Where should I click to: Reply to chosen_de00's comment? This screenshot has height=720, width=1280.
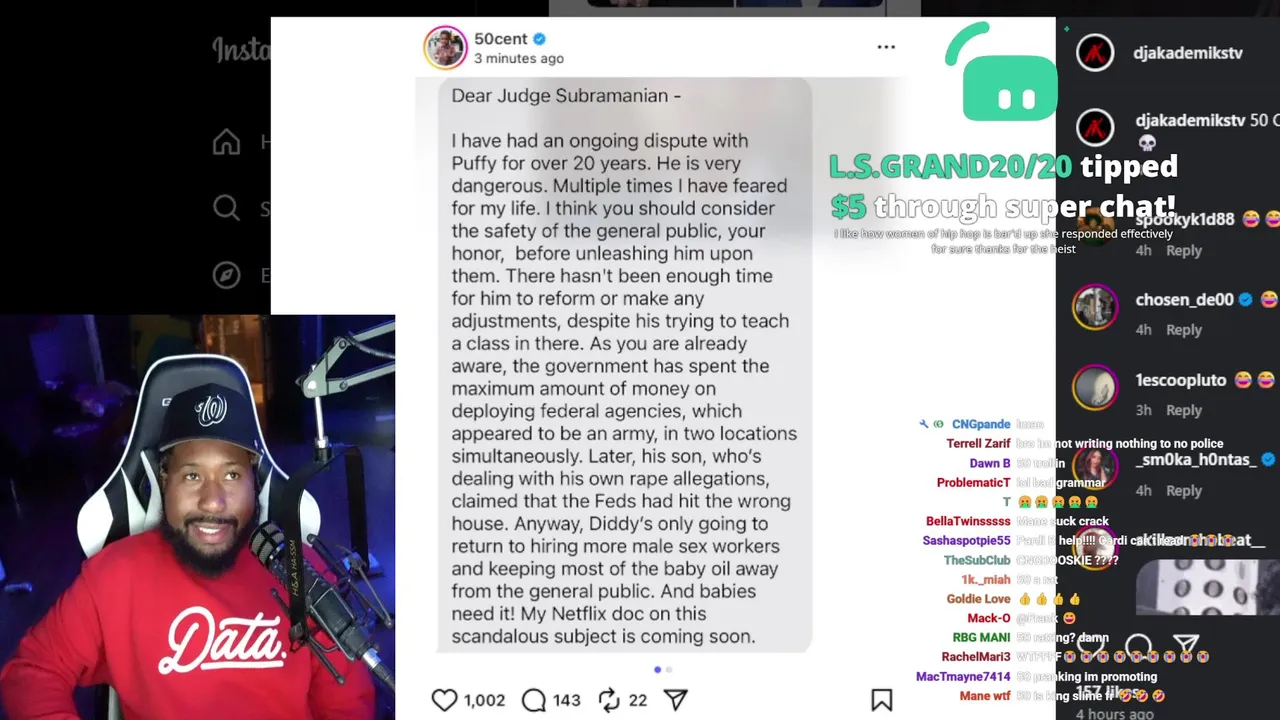coord(1183,330)
